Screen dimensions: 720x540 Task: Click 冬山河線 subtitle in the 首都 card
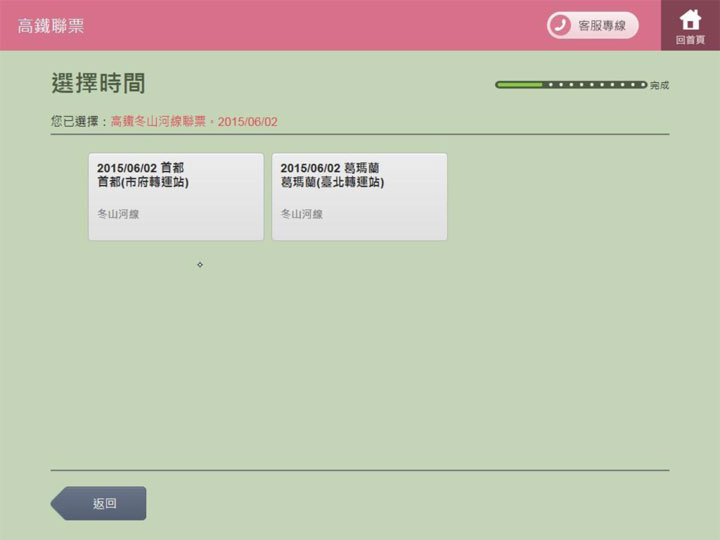point(118,214)
